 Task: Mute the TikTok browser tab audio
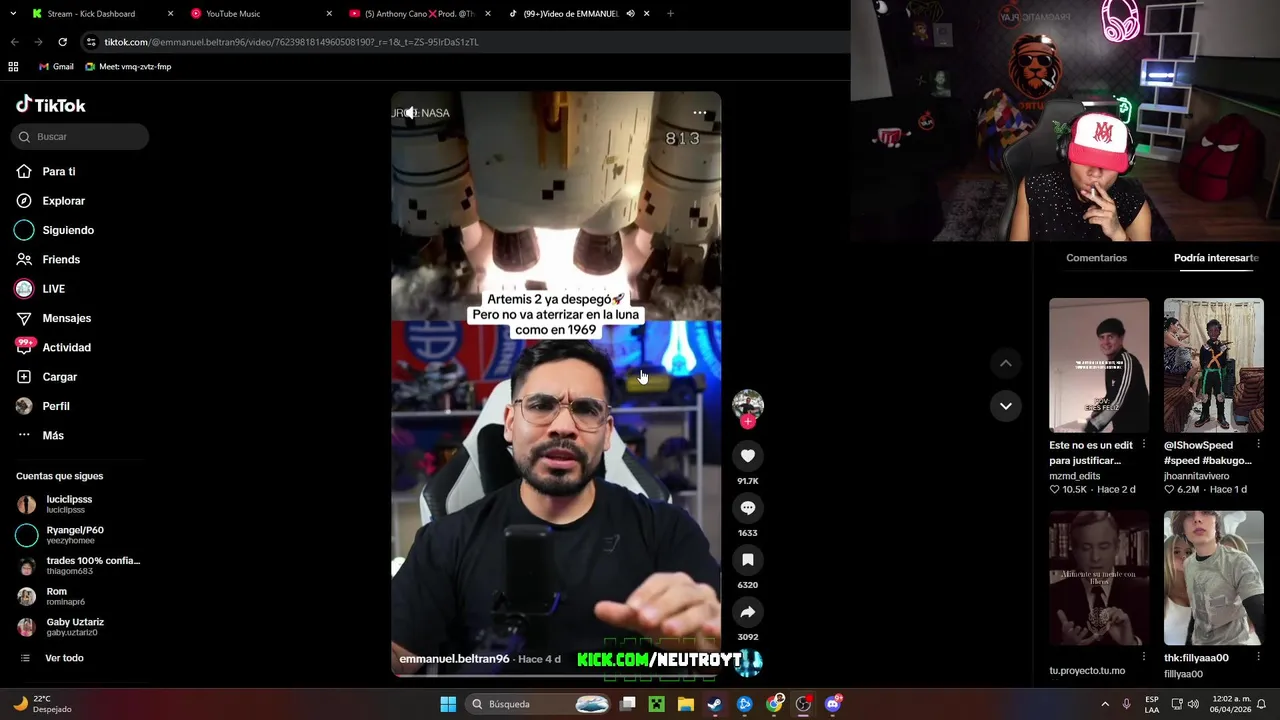tap(630, 14)
